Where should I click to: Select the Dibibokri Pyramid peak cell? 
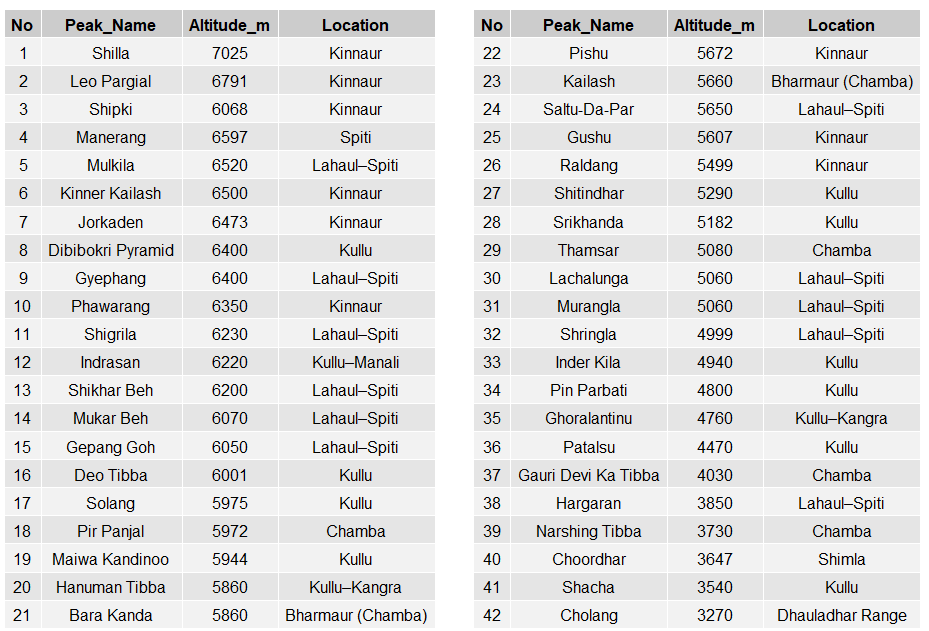coord(111,250)
